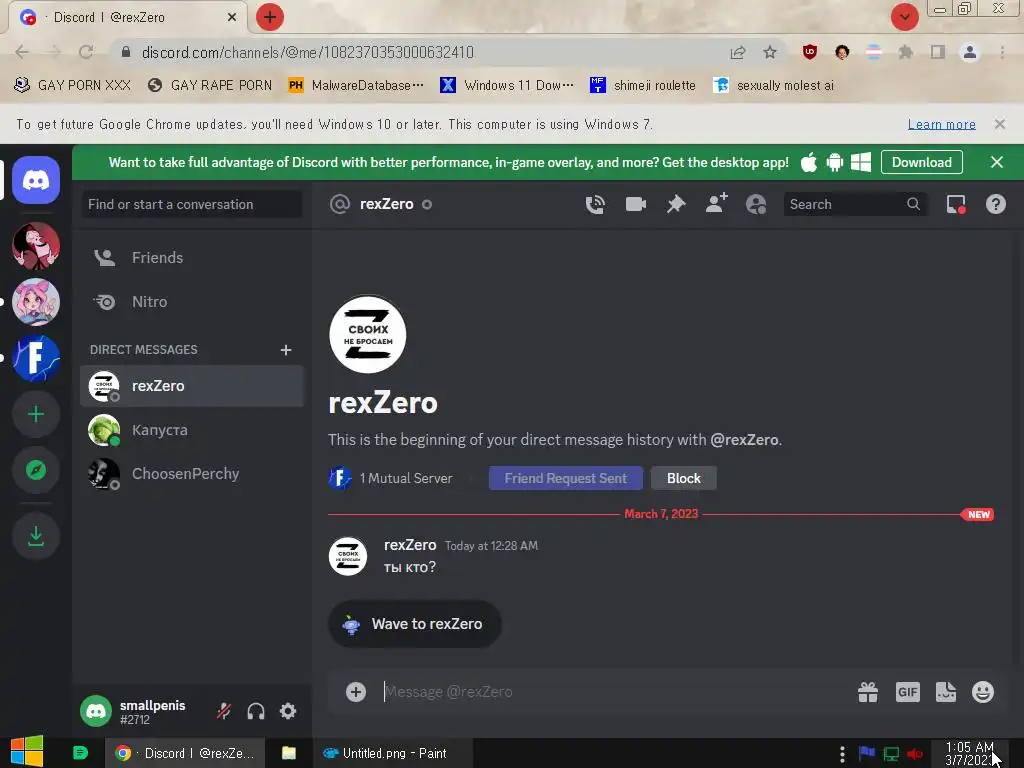Open the red cartoon character server icon
Image resolution: width=1024 pixels, height=768 pixels.
36,246
